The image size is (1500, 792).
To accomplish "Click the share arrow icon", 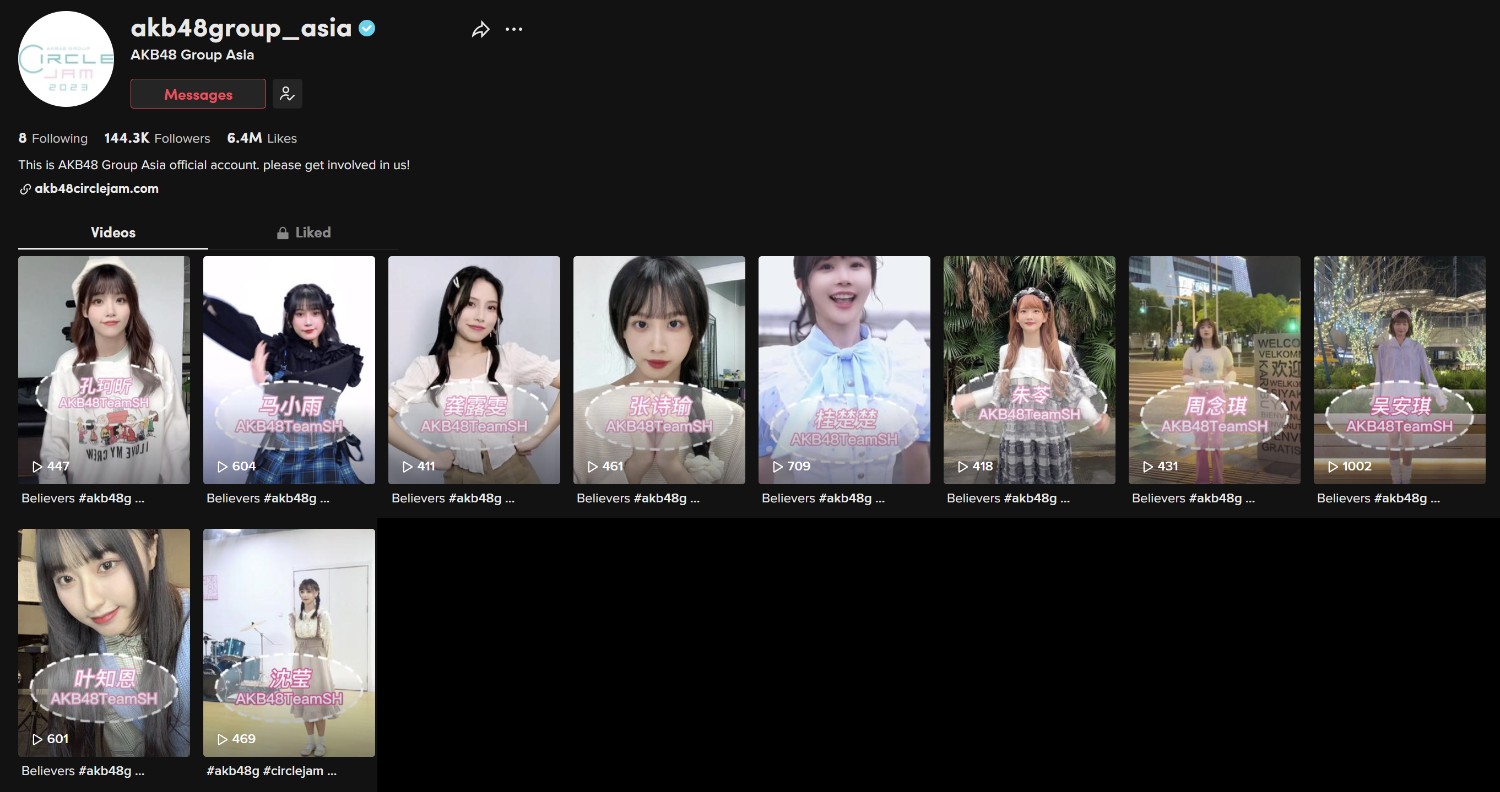I will pyautogui.click(x=481, y=30).
